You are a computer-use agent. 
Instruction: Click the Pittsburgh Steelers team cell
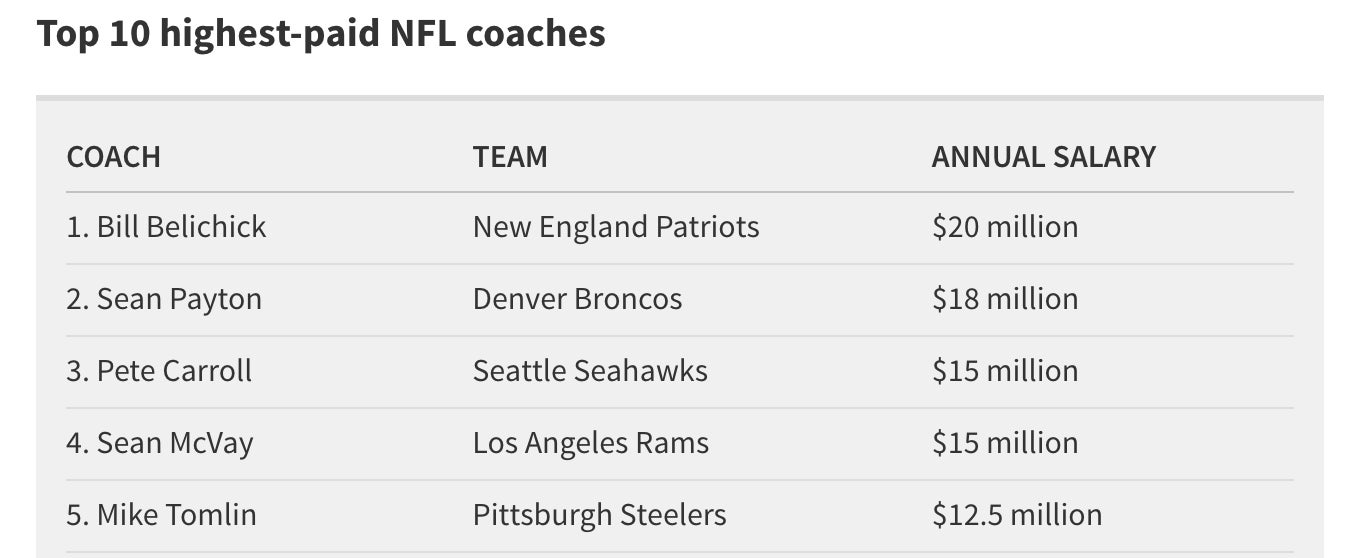pos(599,515)
